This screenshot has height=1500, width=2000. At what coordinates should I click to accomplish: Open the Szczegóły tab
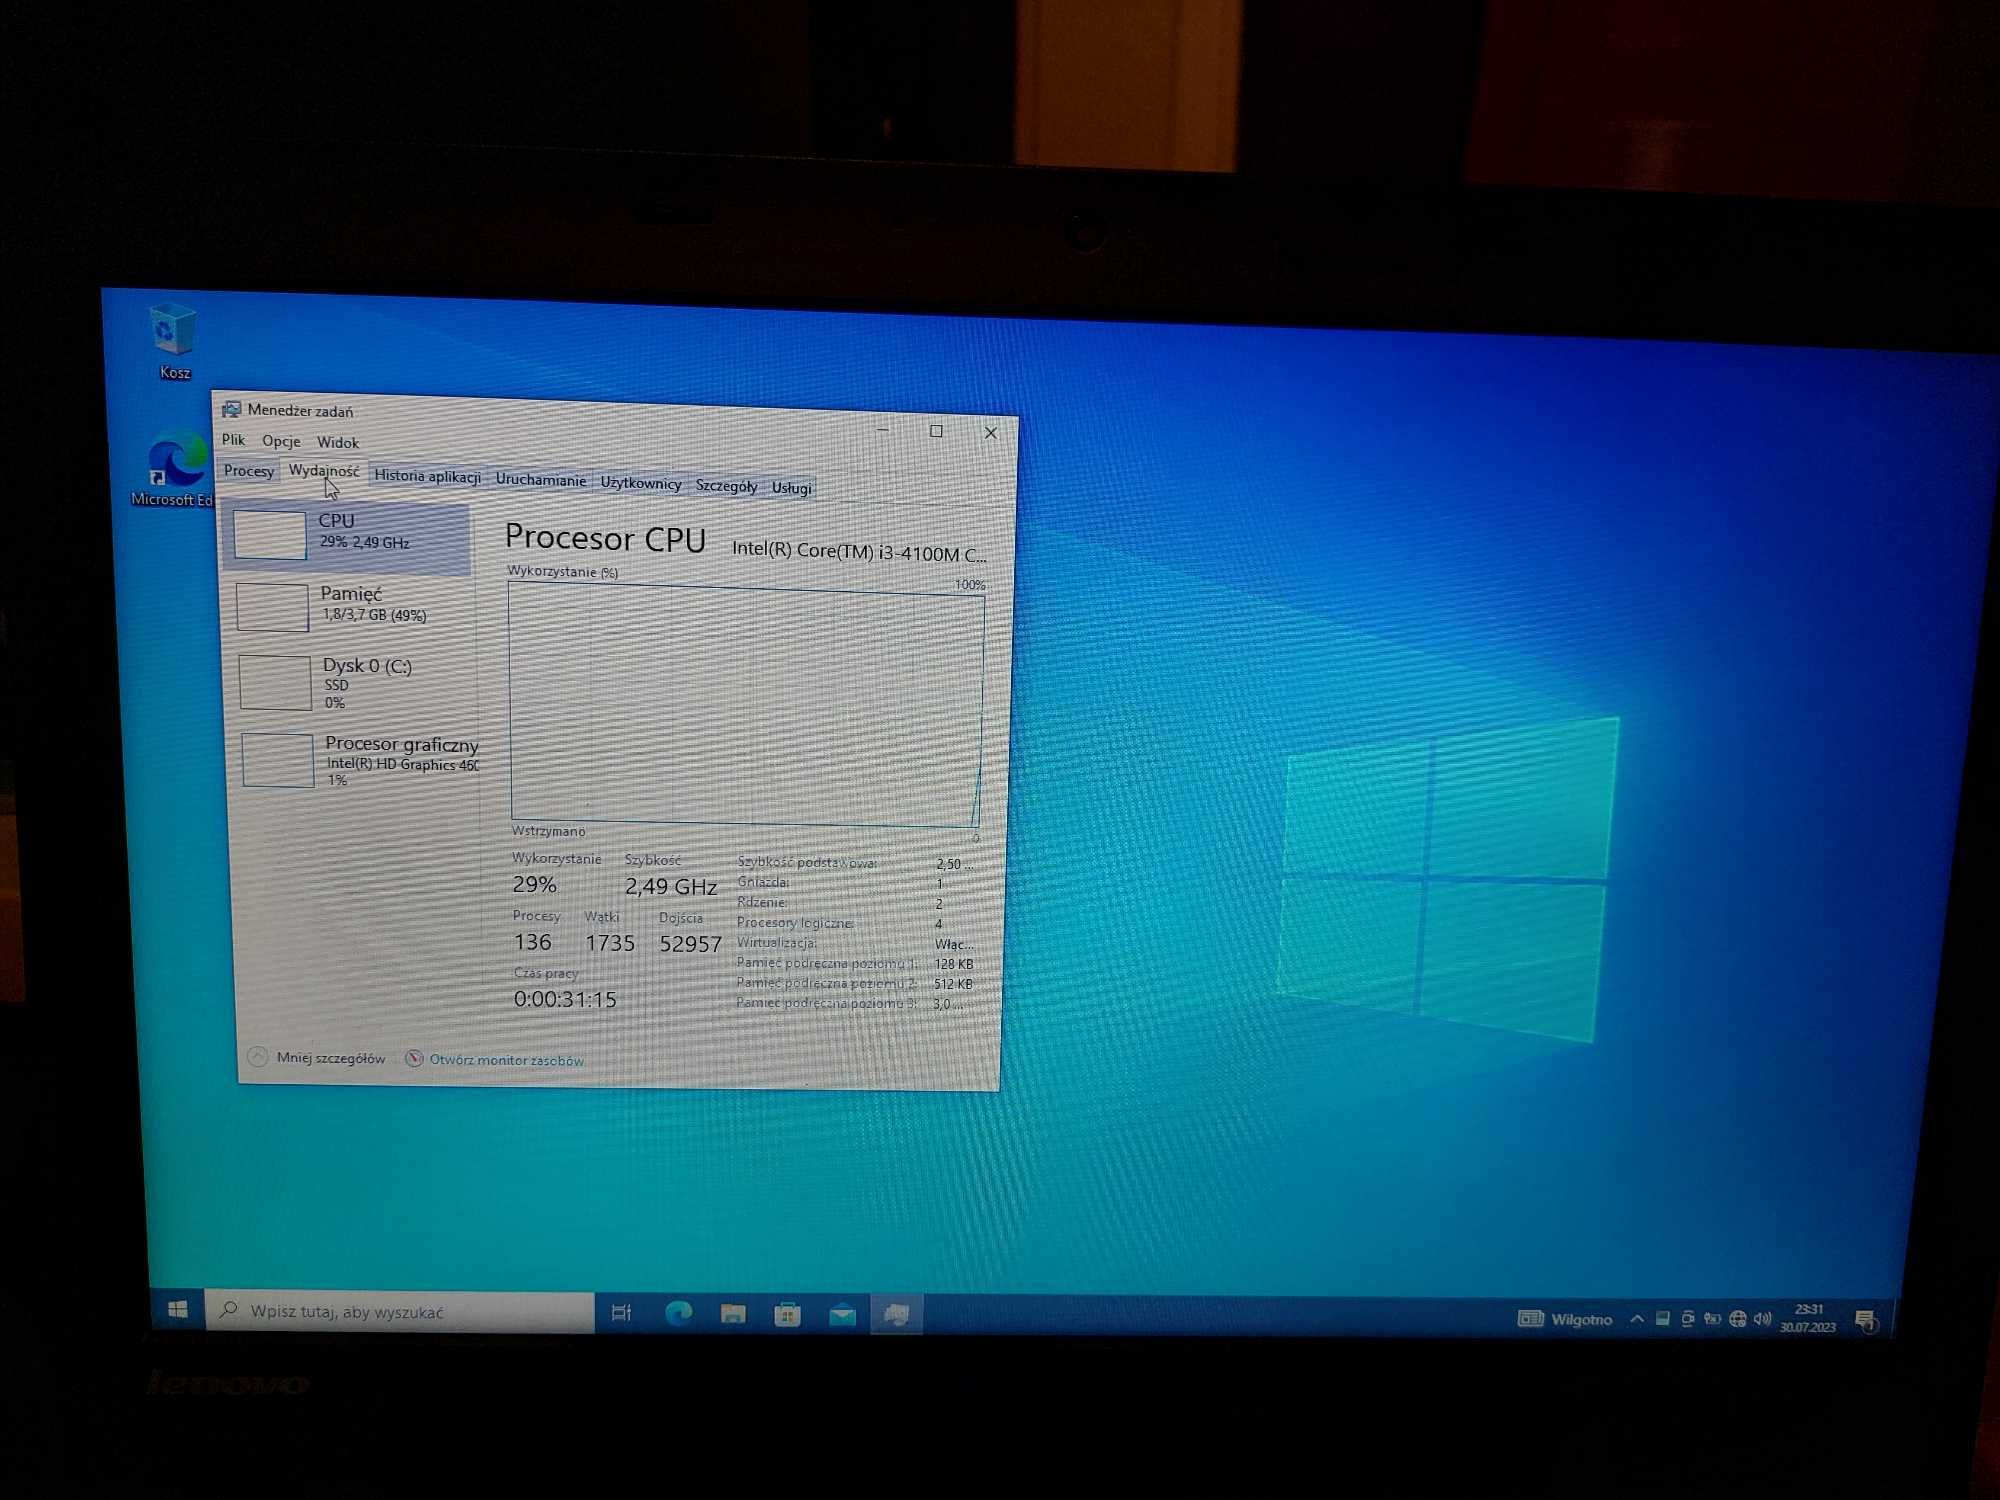[x=726, y=486]
